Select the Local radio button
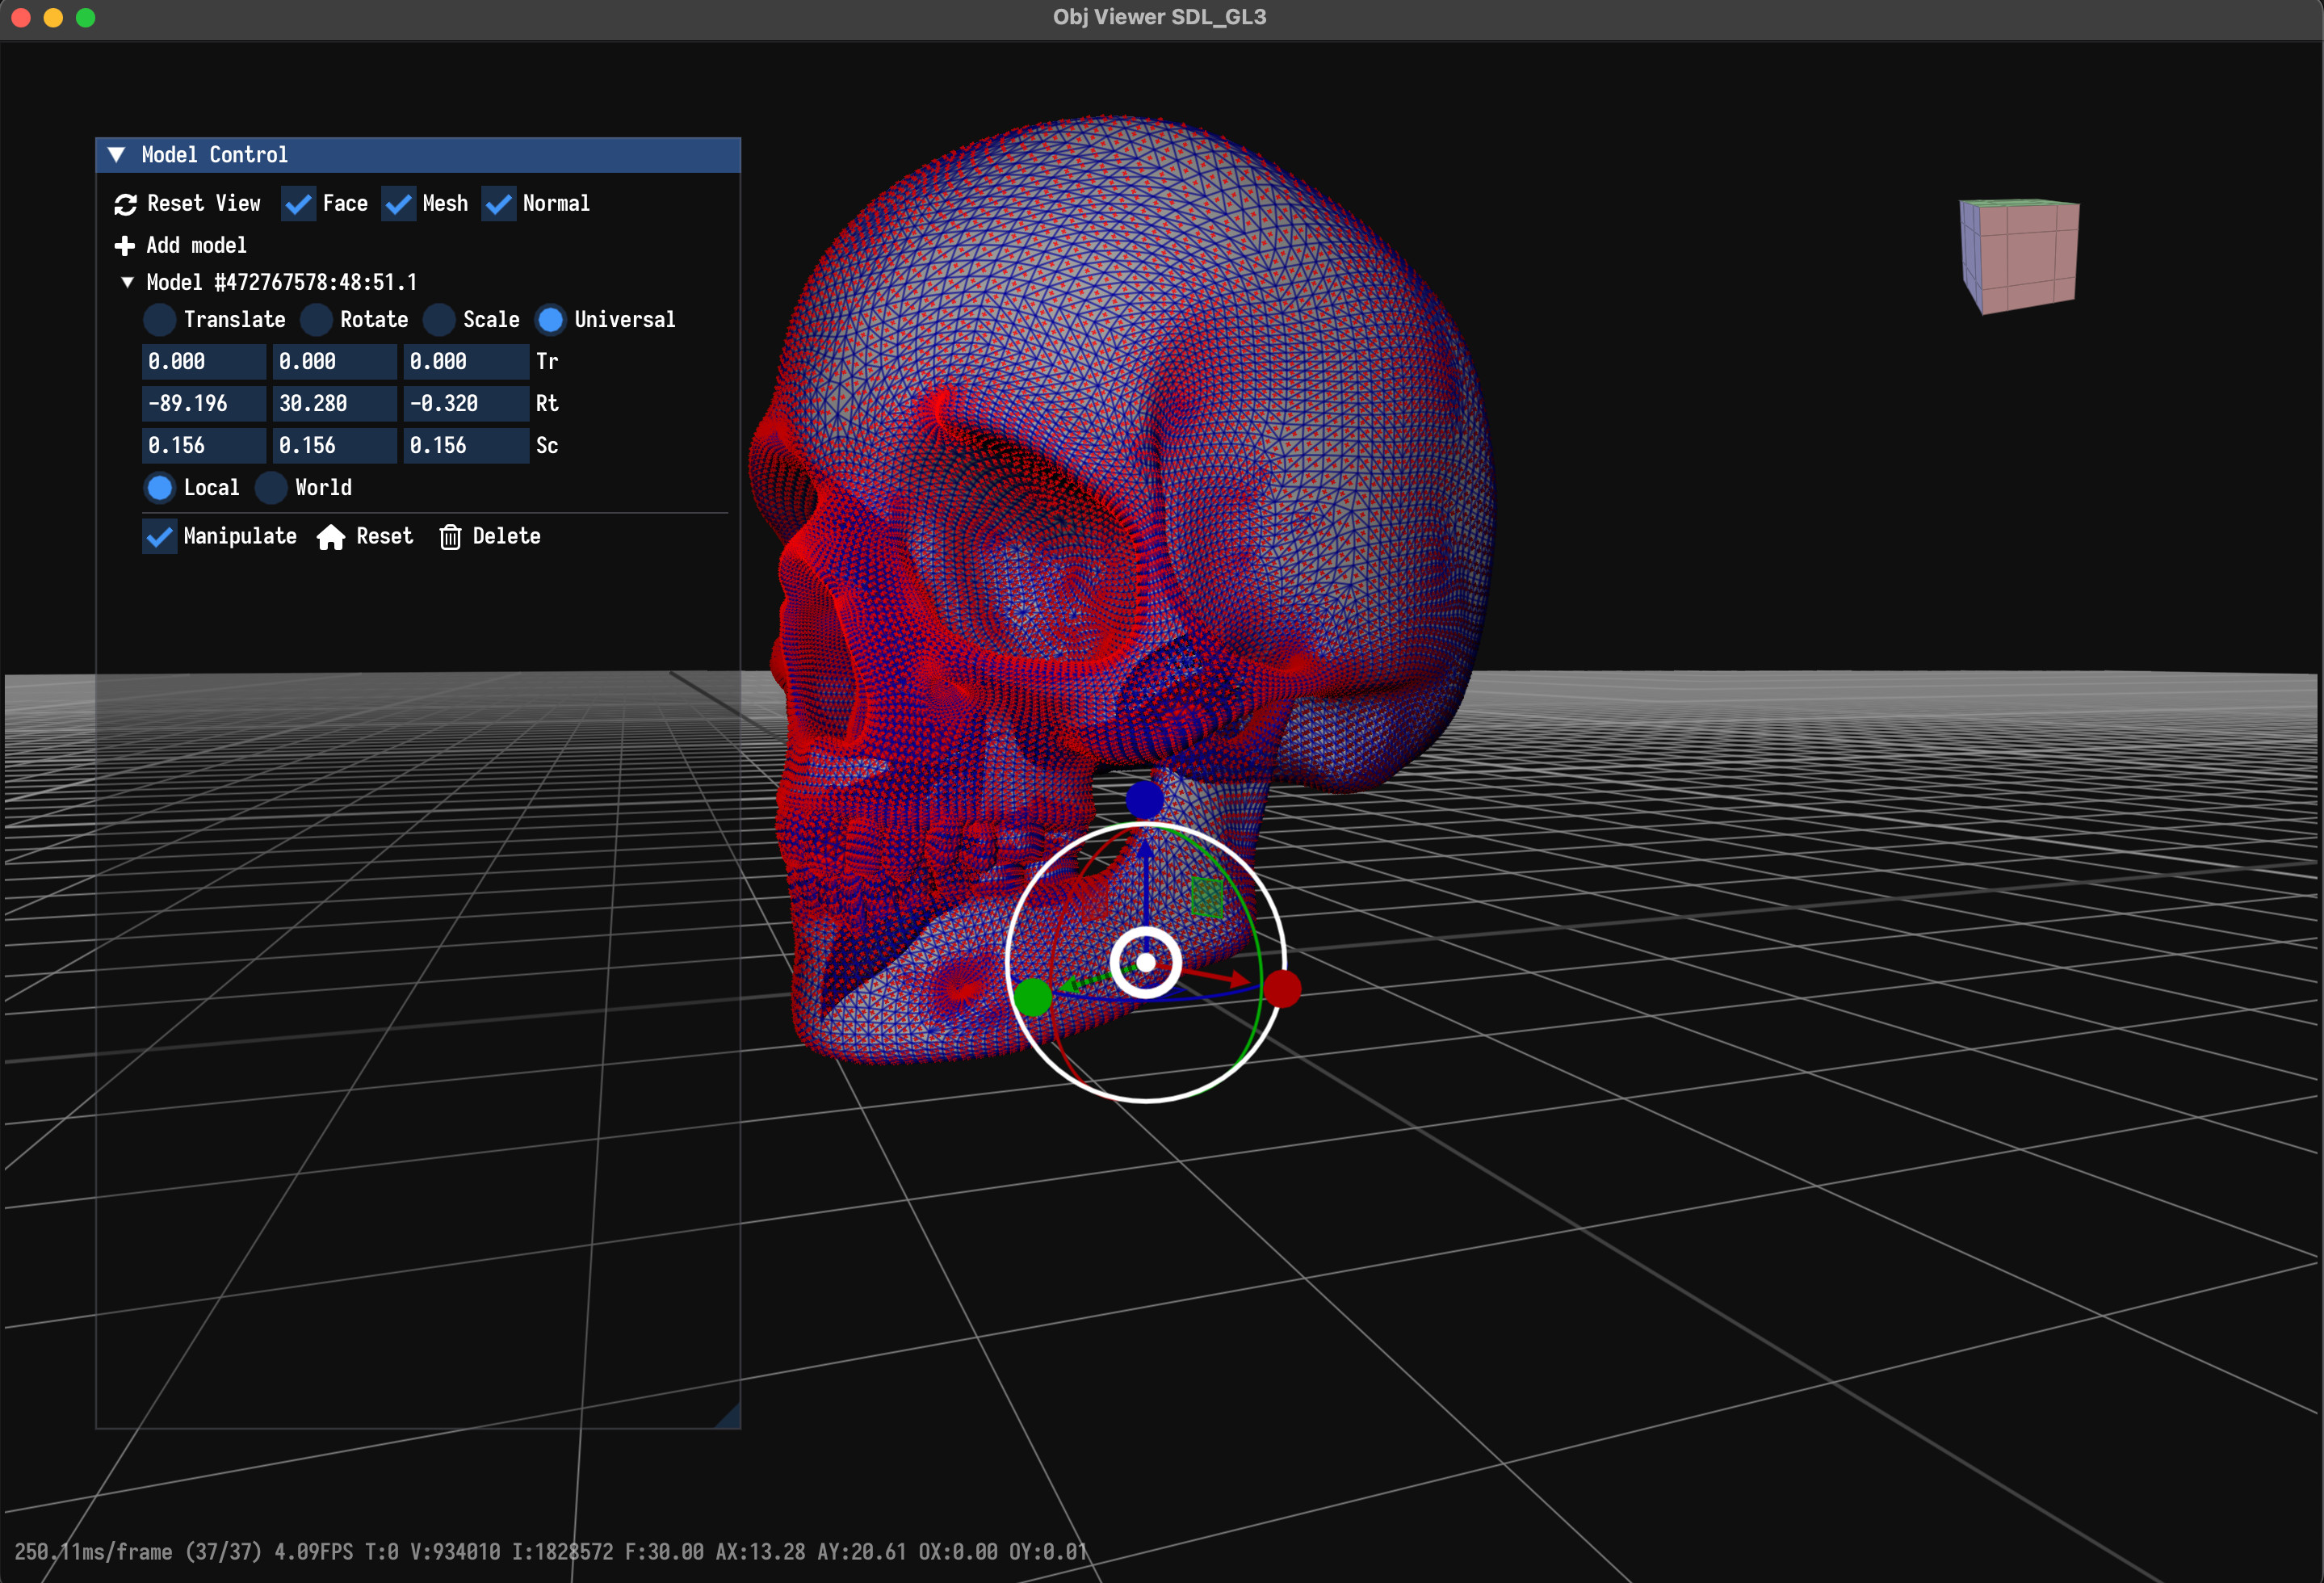Screen dimensions: 2324x1583 160,488
